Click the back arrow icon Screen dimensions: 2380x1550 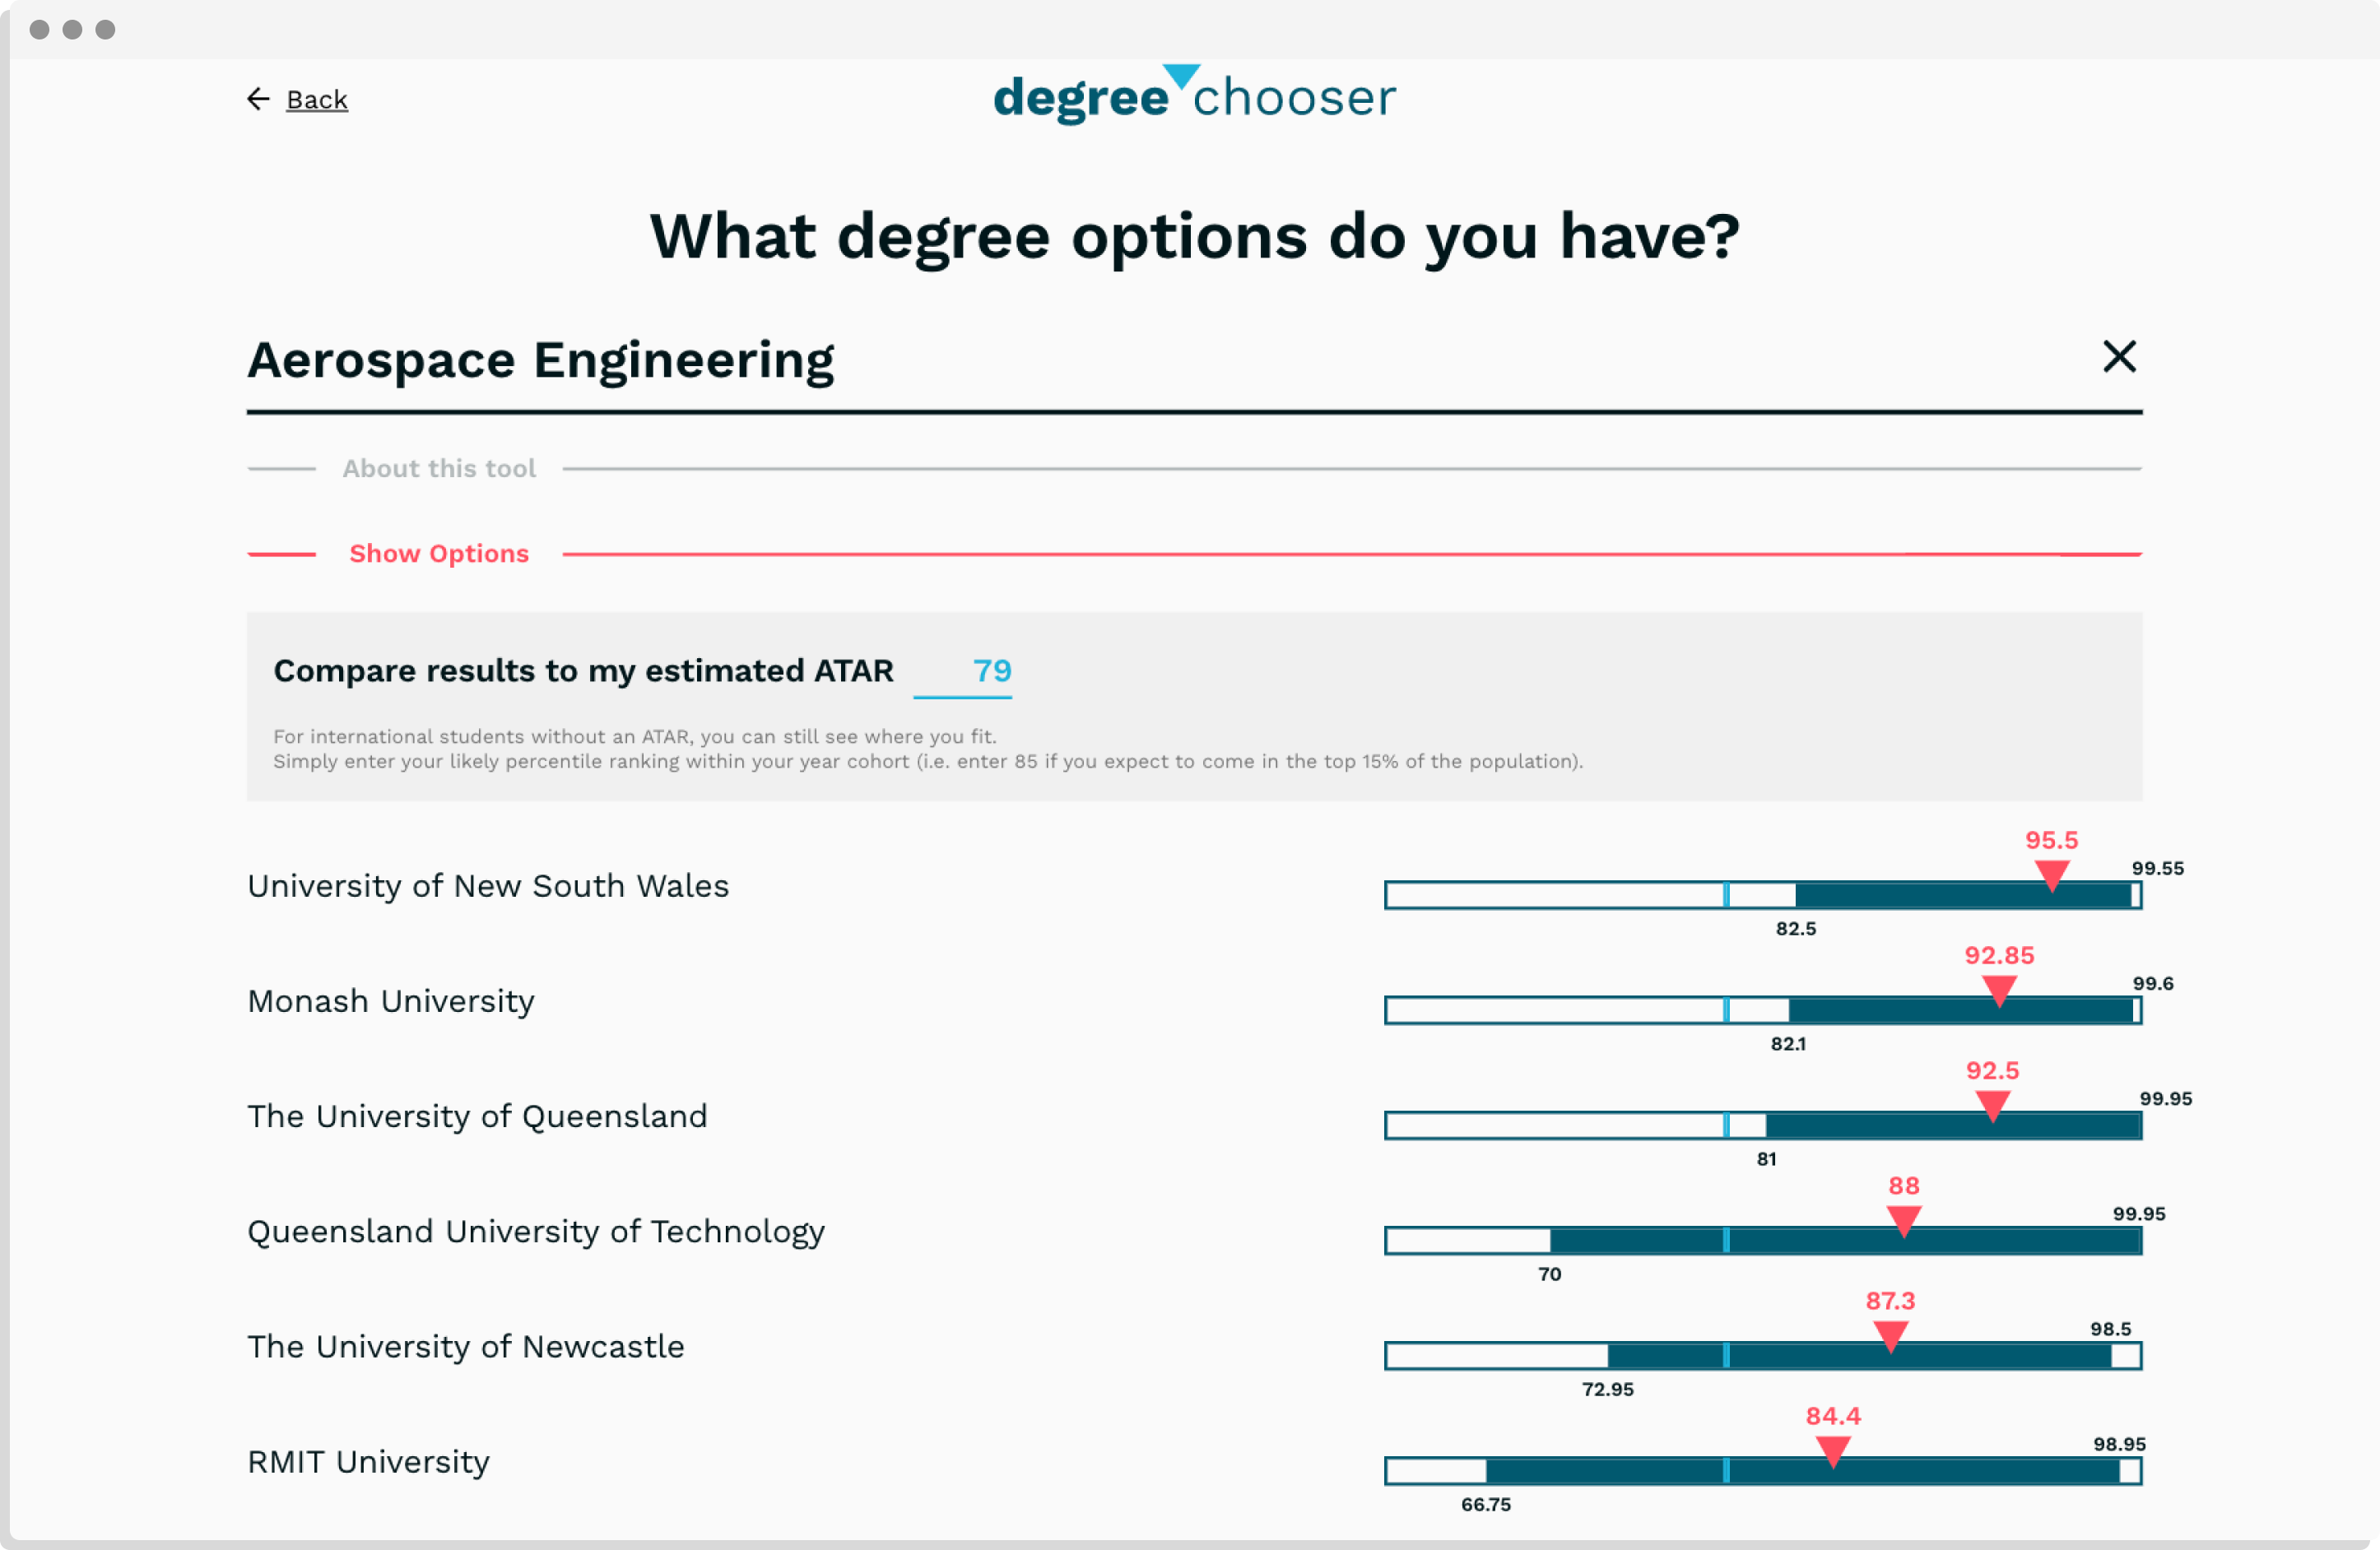(x=258, y=99)
